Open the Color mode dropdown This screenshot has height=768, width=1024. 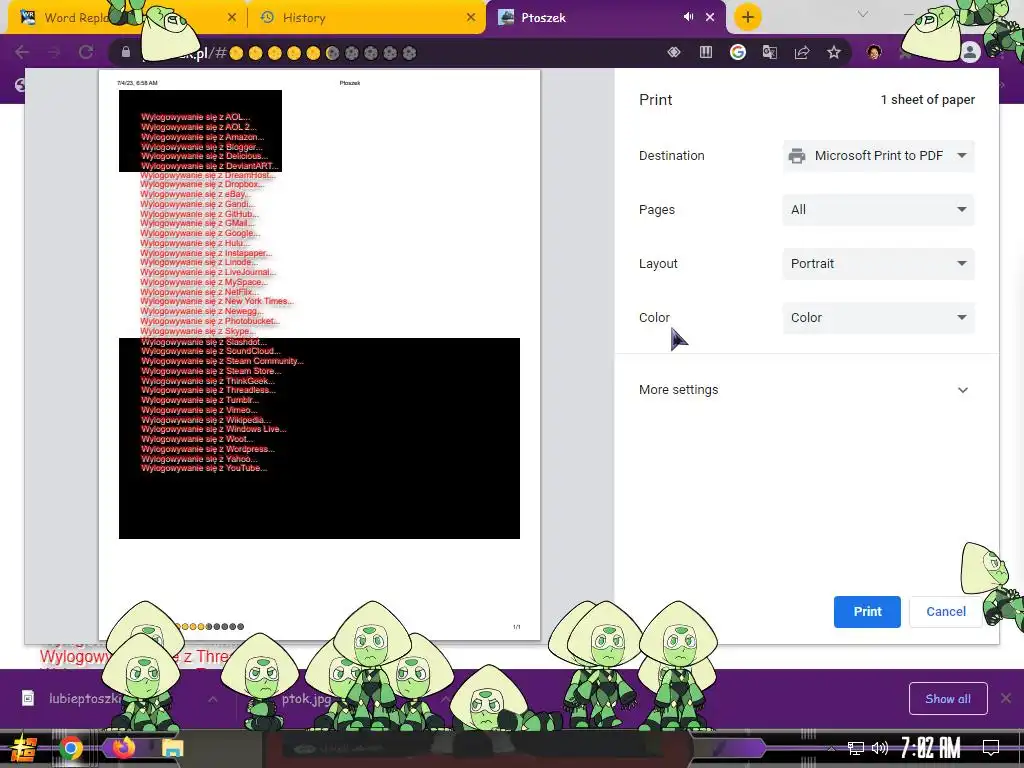[x=878, y=318]
